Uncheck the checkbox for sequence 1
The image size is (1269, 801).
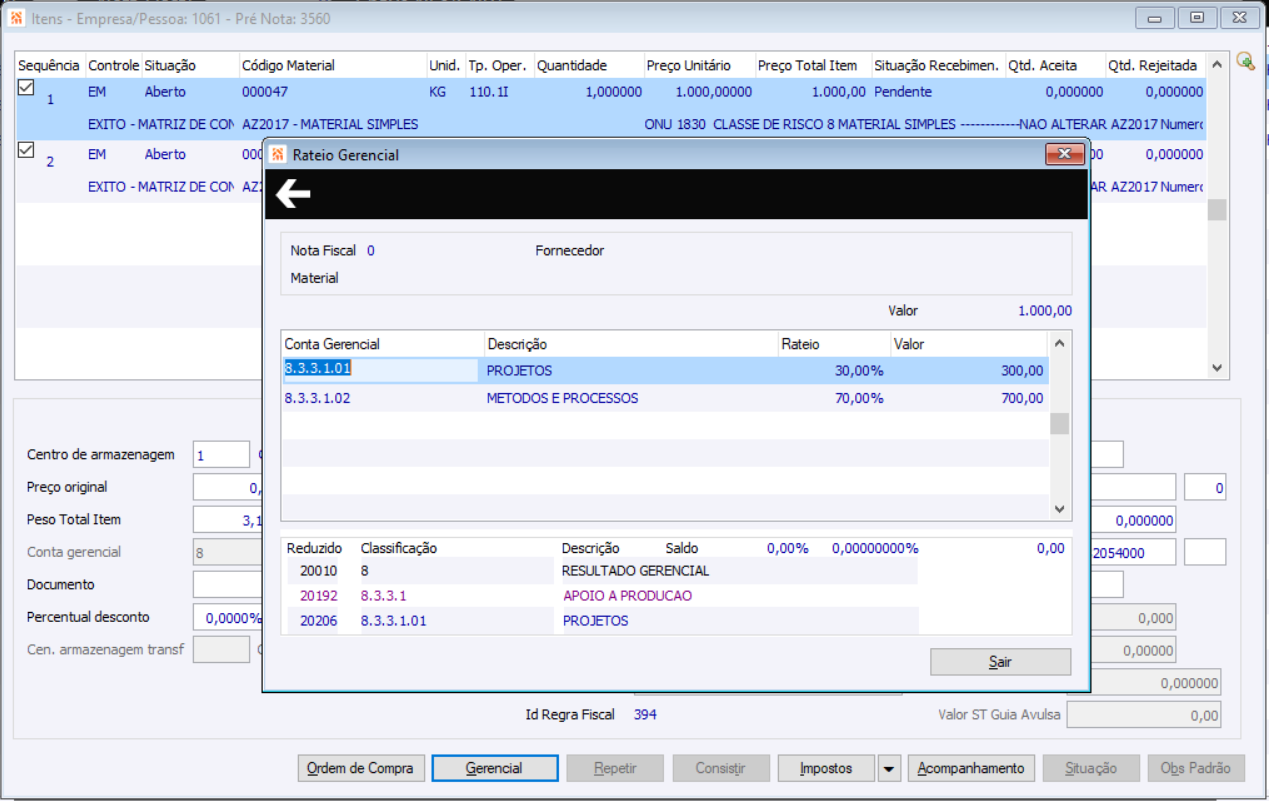point(27,89)
